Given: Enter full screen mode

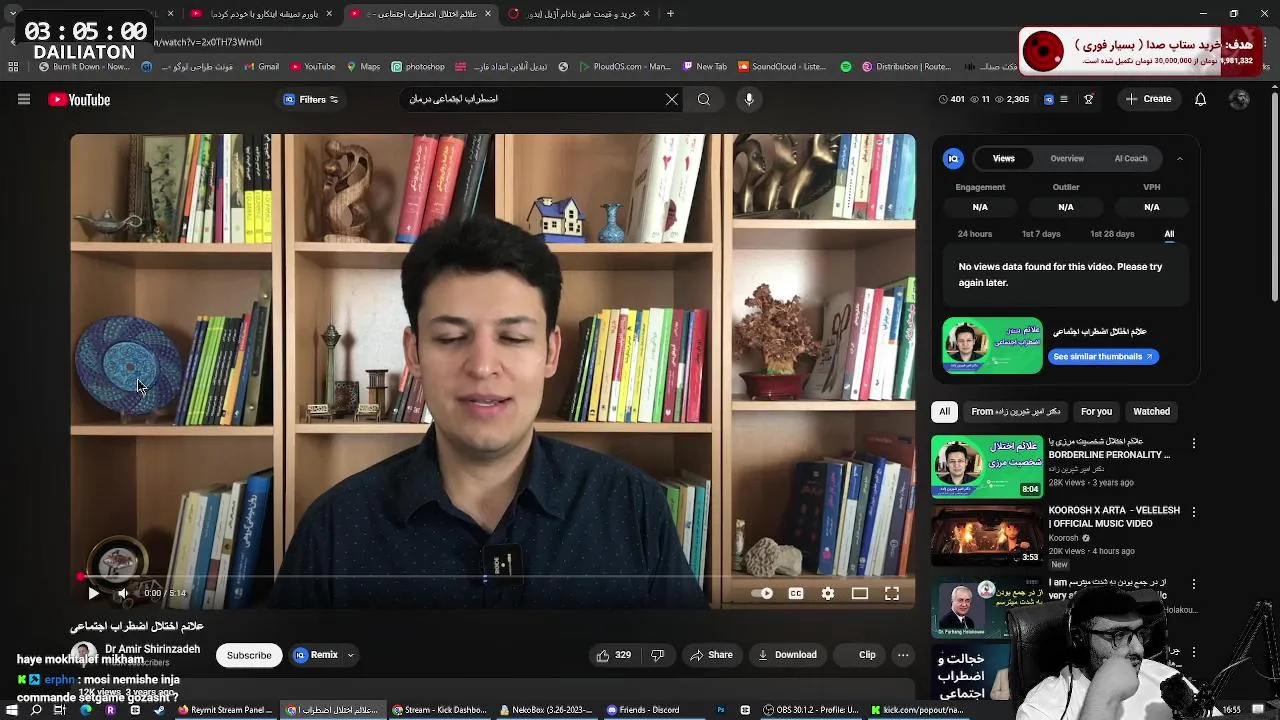Looking at the screenshot, I should click(x=892, y=593).
